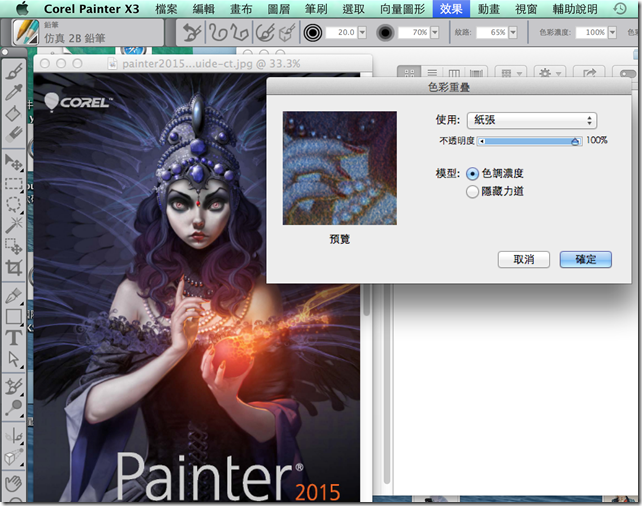Select the Rectangular Selection tool
The height and width of the screenshot is (506, 642).
[x=14, y=183]
